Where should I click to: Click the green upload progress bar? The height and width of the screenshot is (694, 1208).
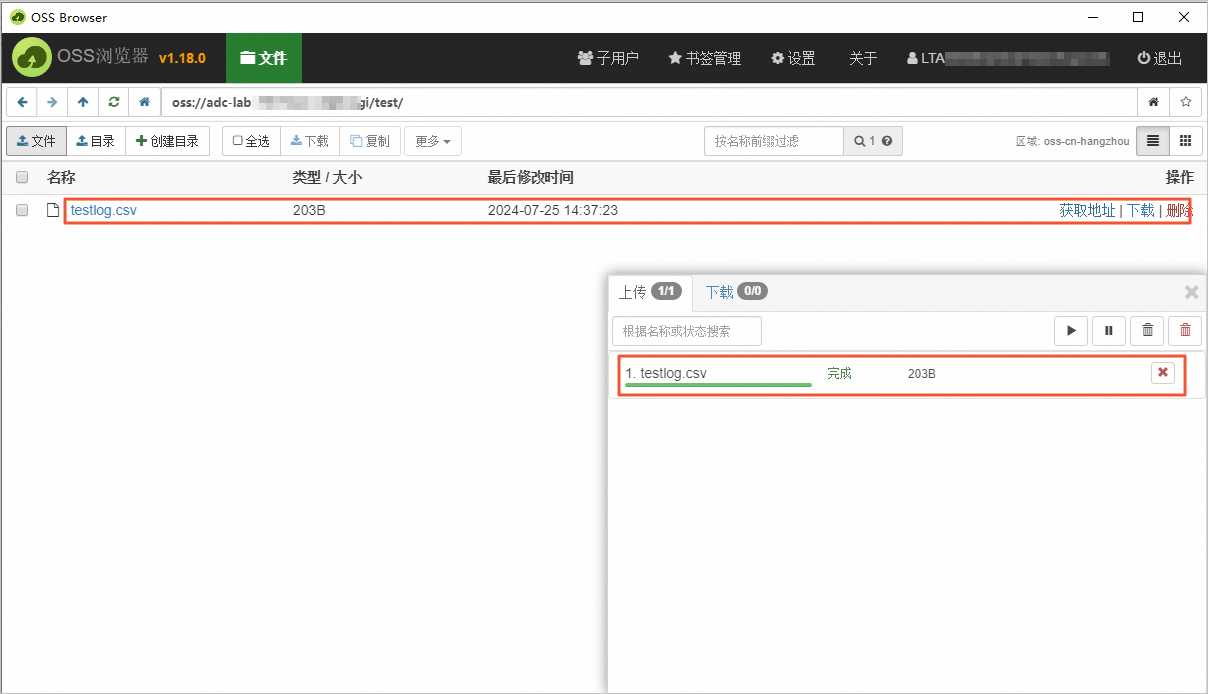718,384
